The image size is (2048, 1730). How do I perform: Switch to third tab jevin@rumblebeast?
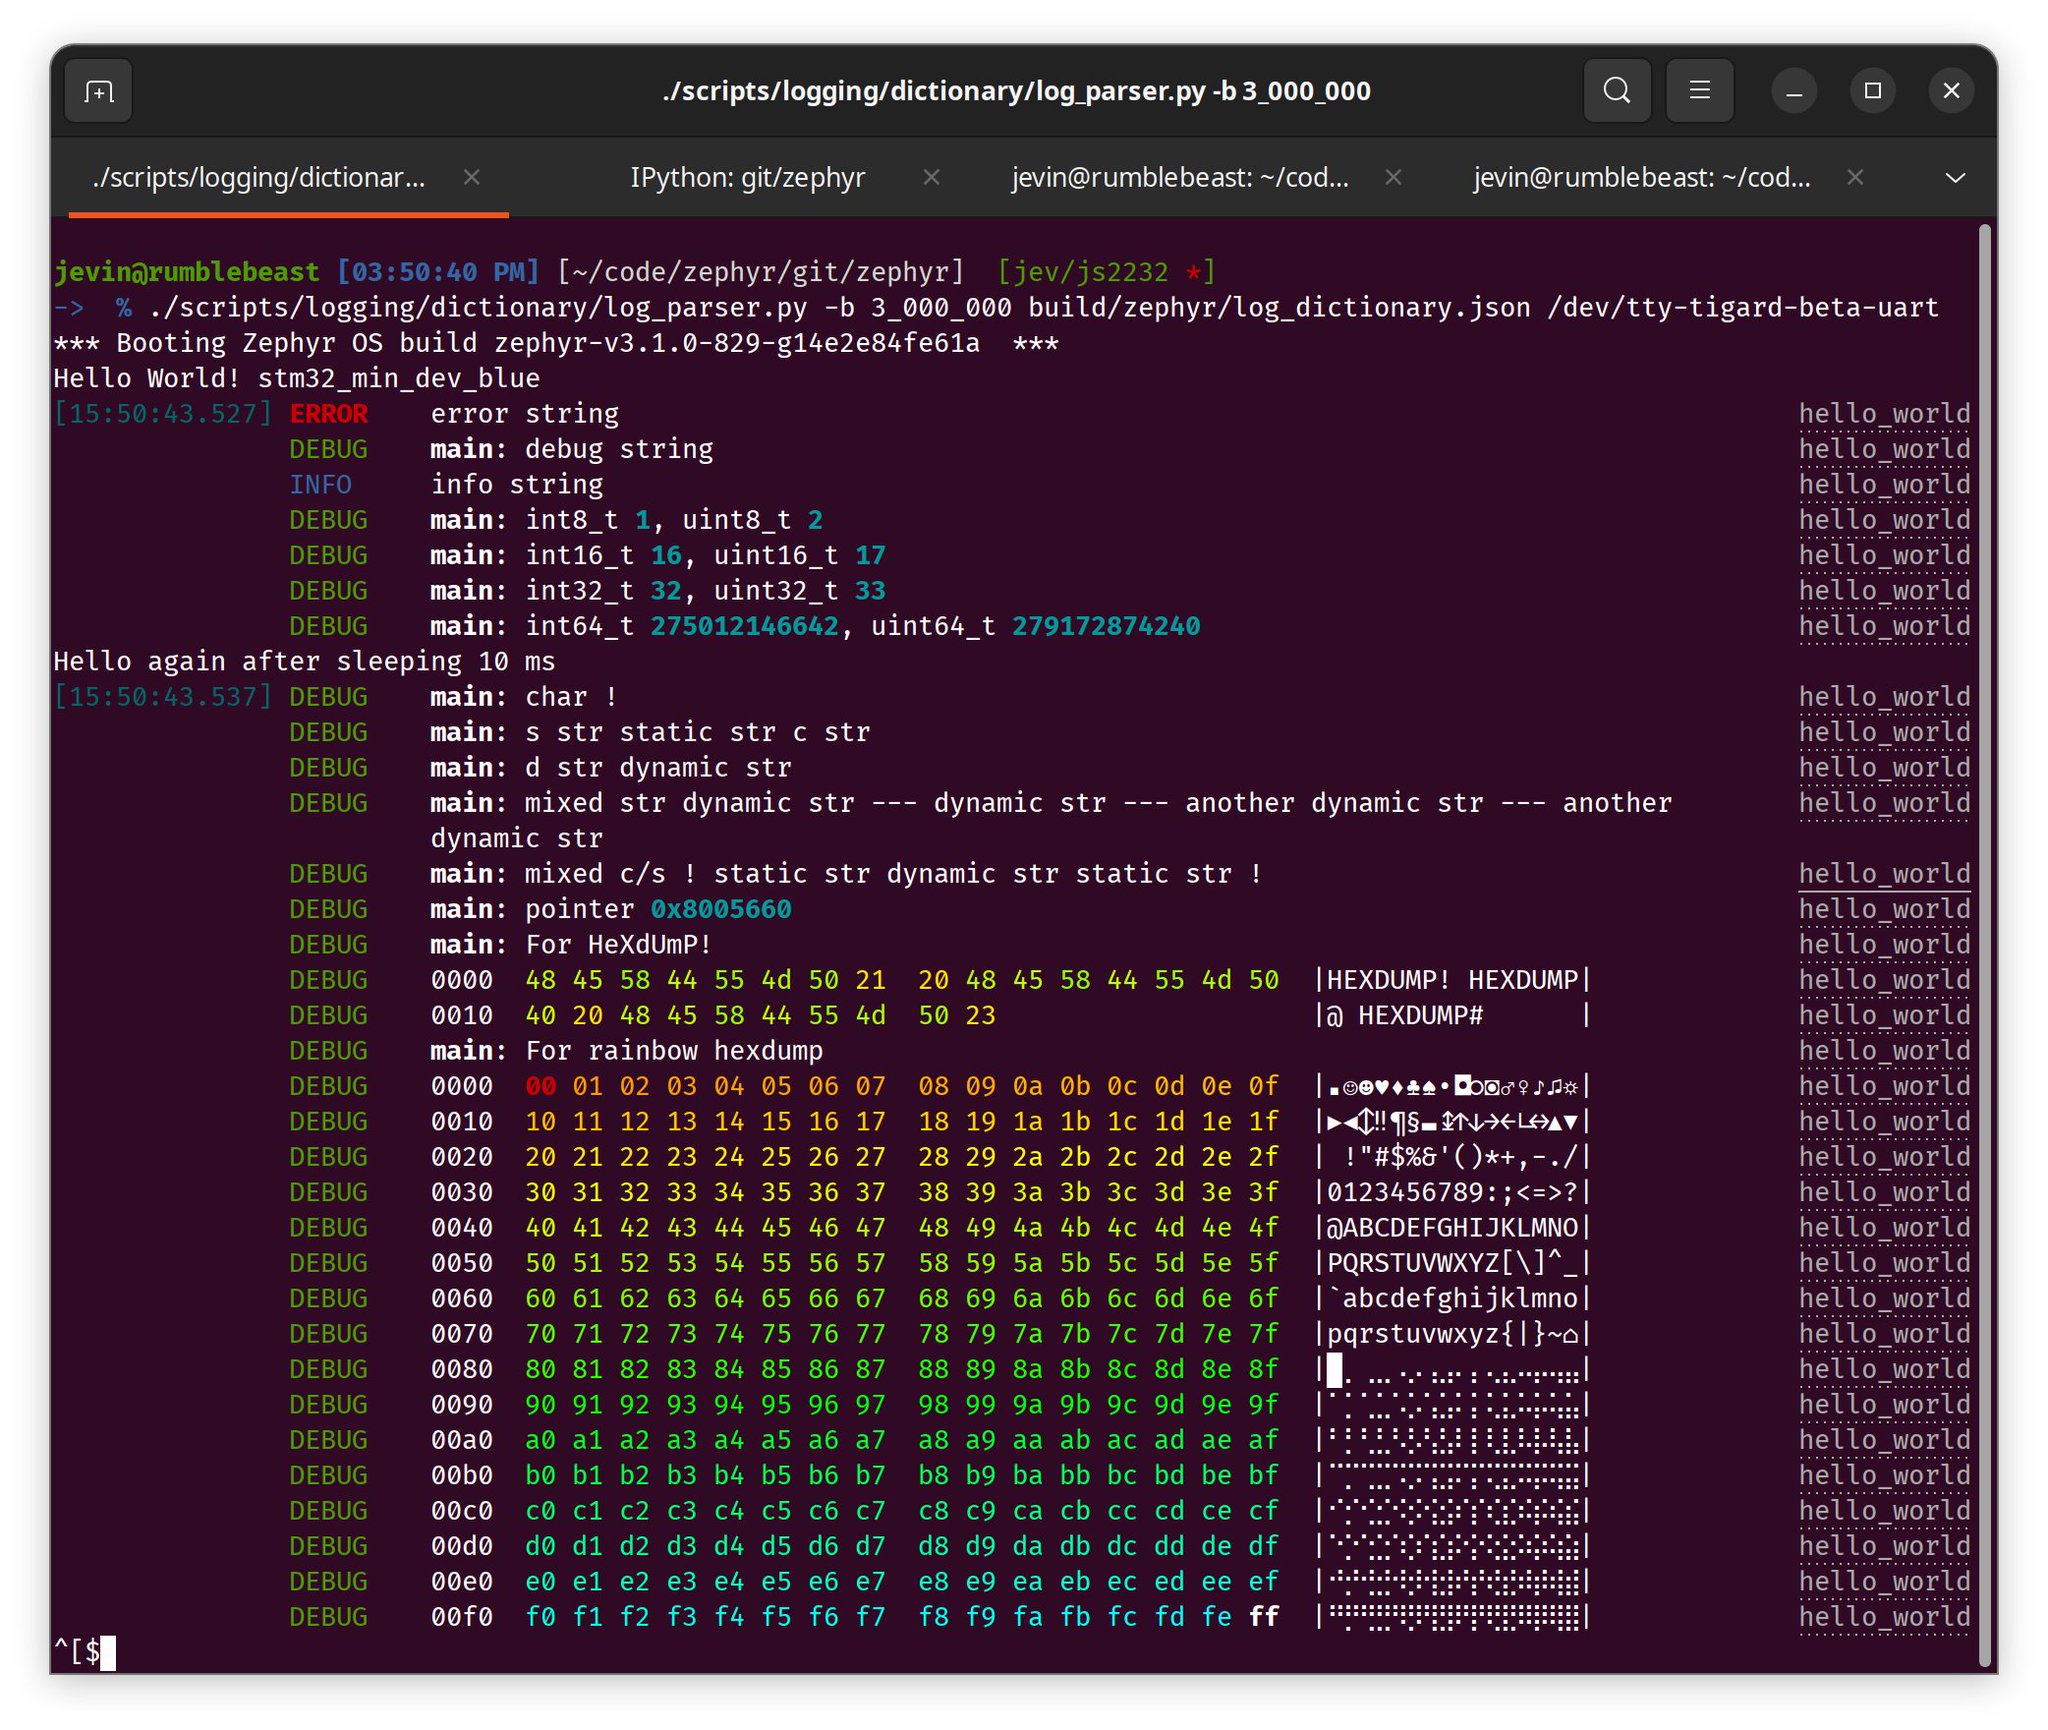[x=1180, y=177]
